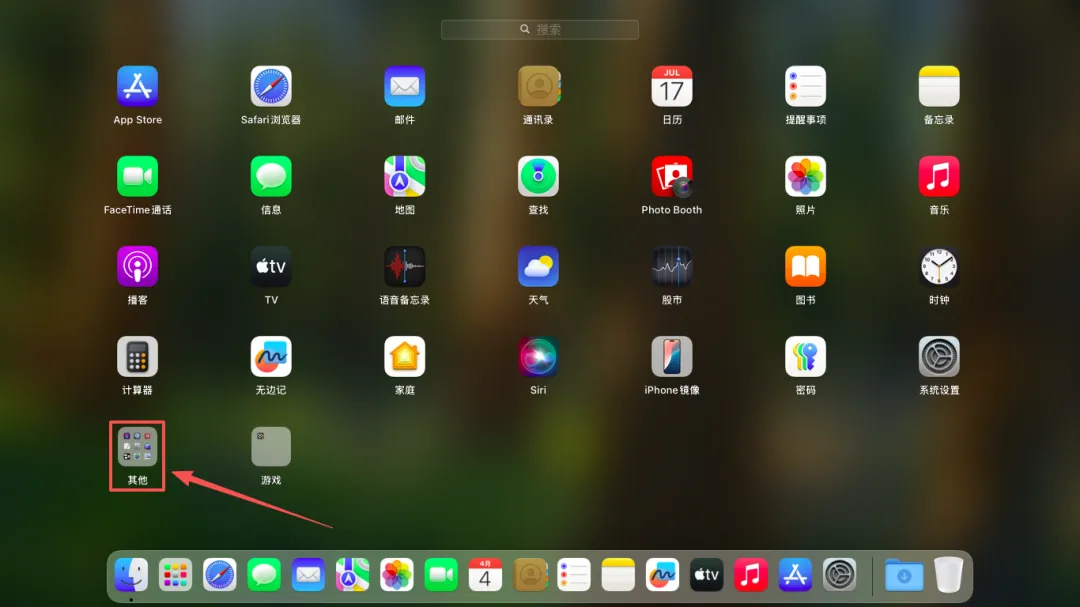Viewport: 1080px width, 607px height.
Task: Open the 家庭 app
Action: 404,357
